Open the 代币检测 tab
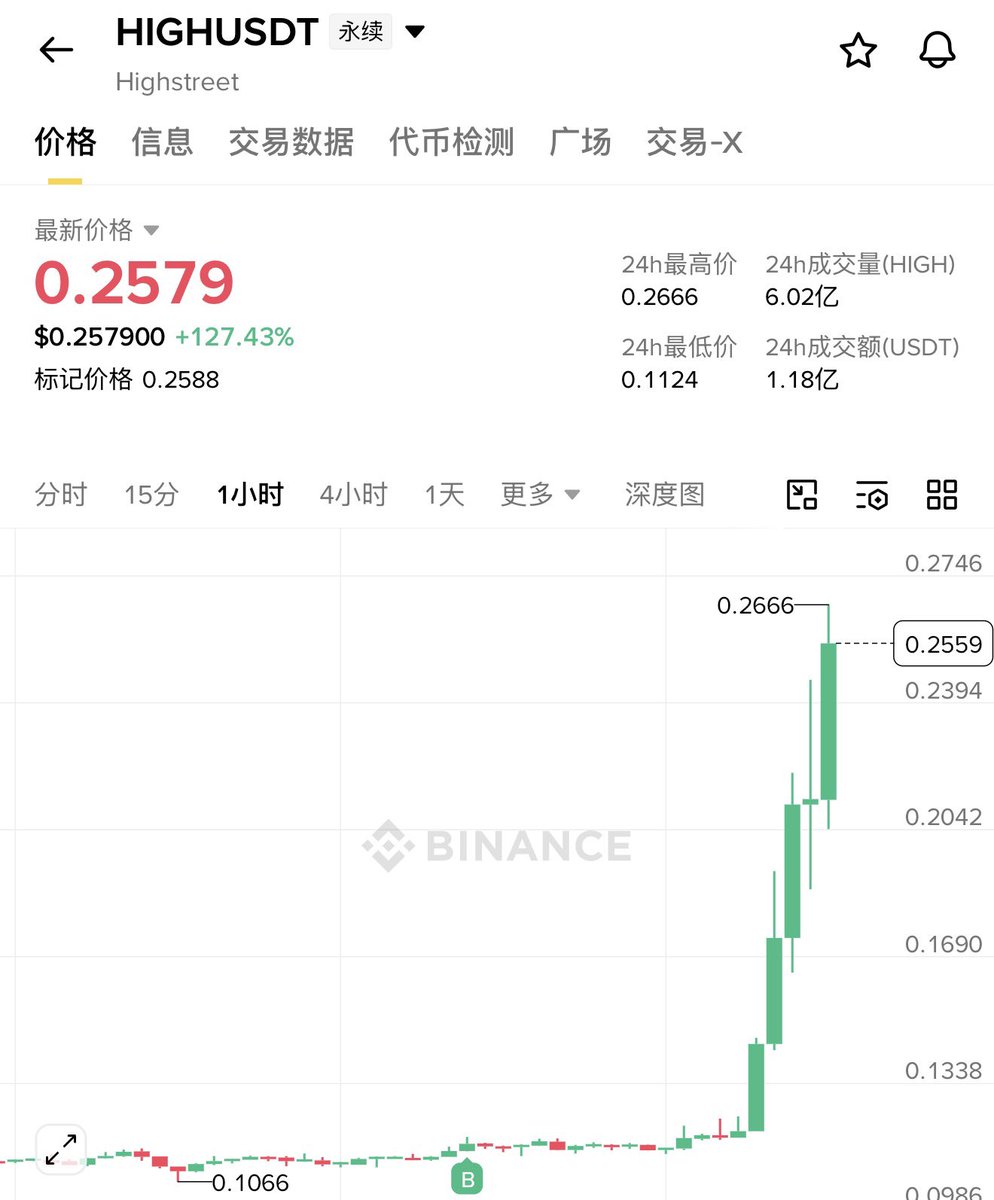This screenshot has height=1200, width=994. [x=451, y=142]
